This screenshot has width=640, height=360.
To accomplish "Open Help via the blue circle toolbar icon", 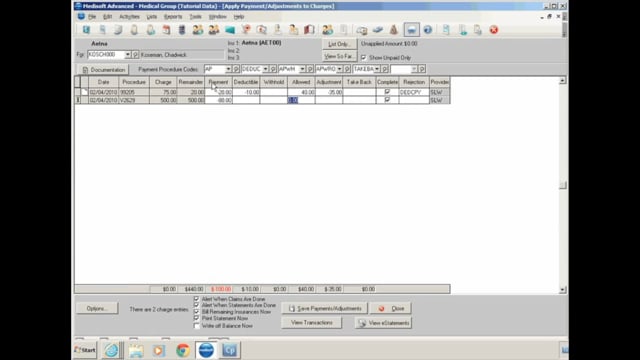I will tap(427, 30).
